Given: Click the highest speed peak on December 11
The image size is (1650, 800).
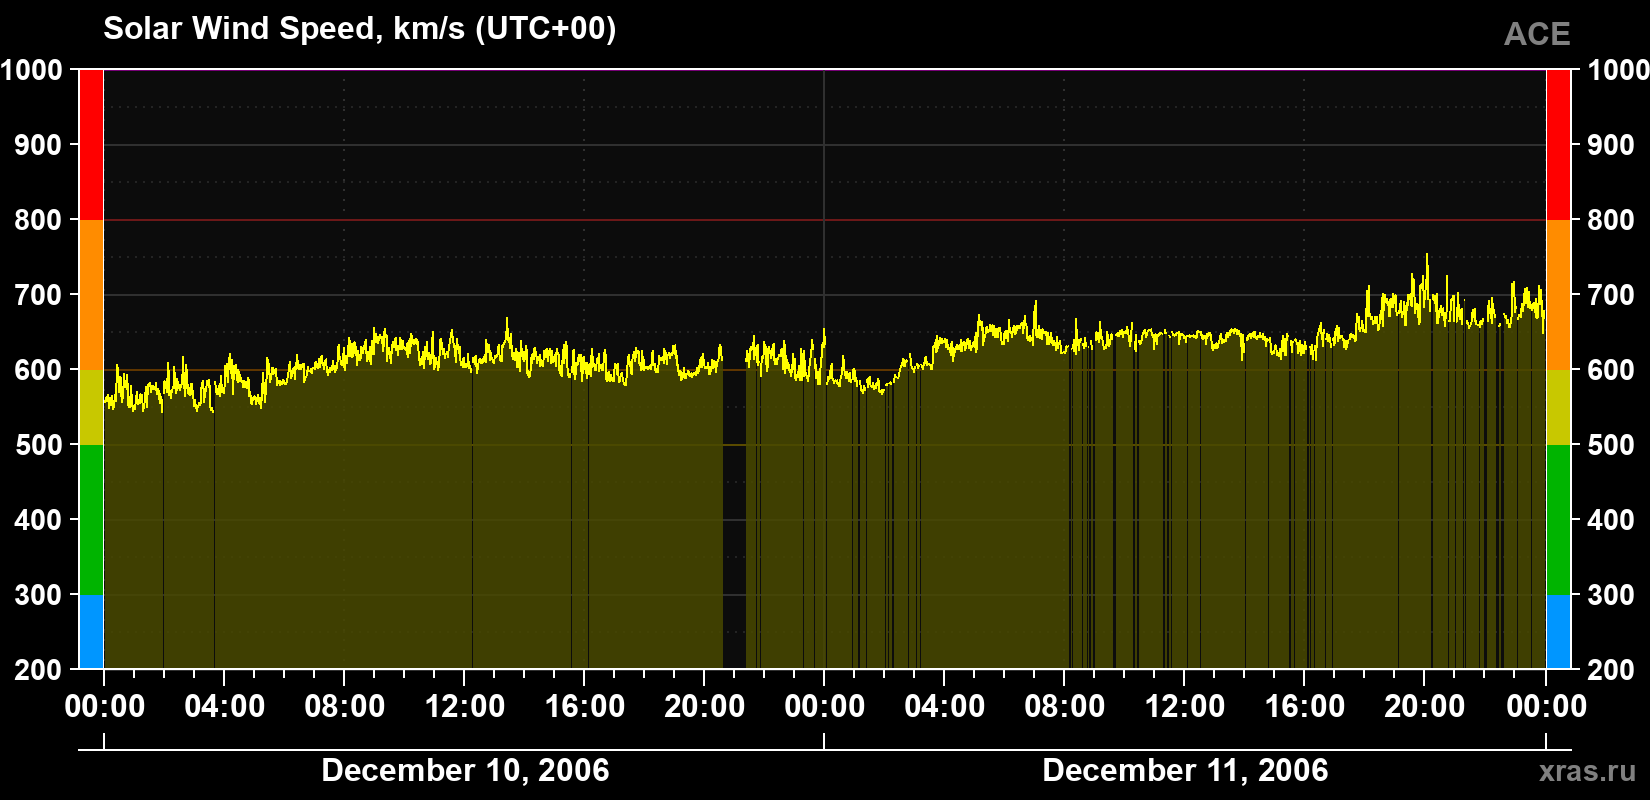Looking at the screenshot, I should coord(1427,257).
